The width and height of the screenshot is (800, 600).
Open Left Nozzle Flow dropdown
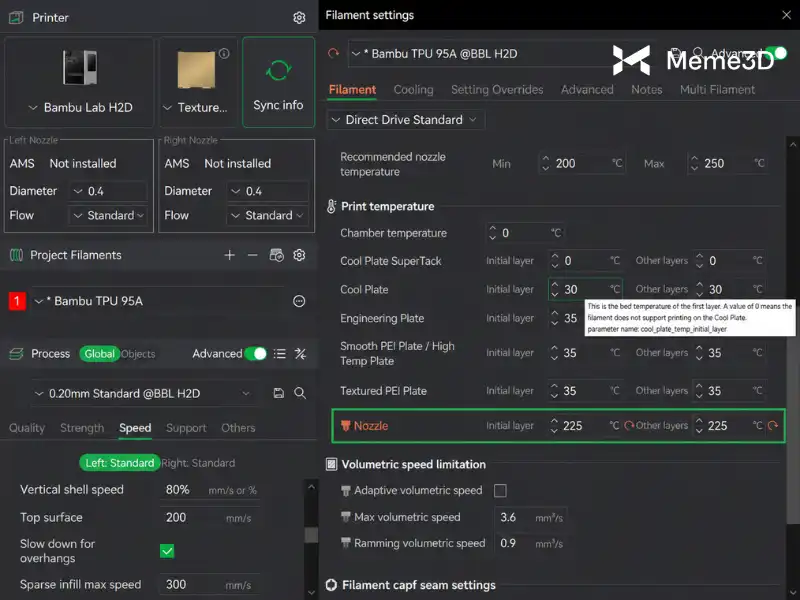(x=108, y=215)
